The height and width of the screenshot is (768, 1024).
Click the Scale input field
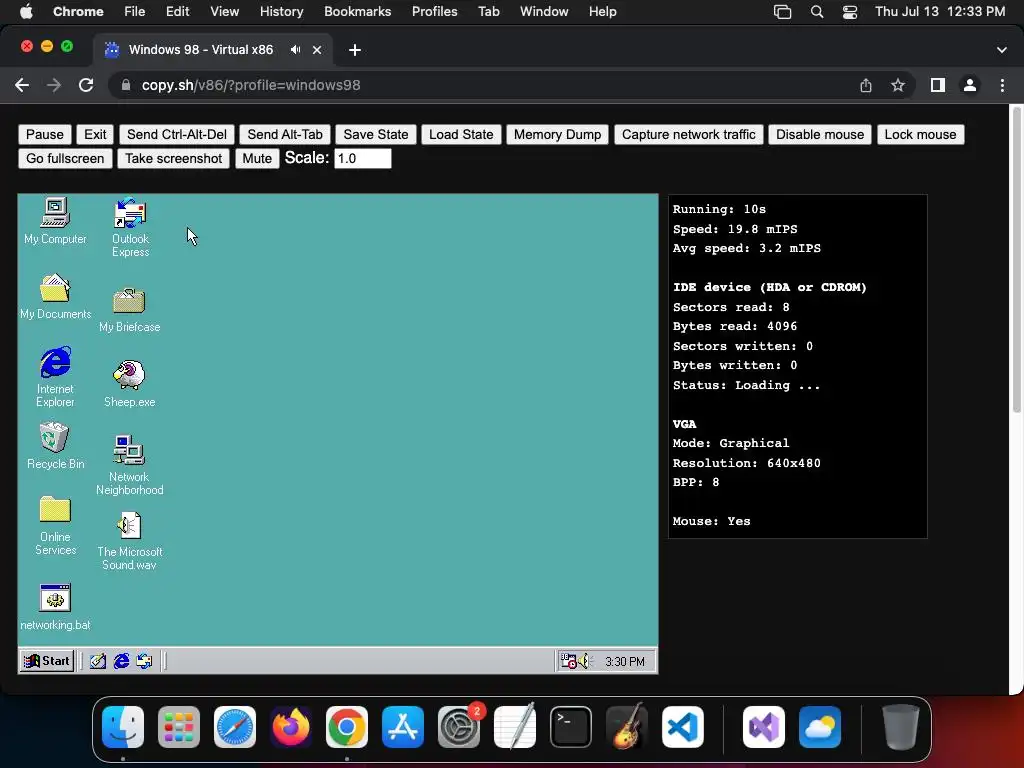tap(362, 159)
